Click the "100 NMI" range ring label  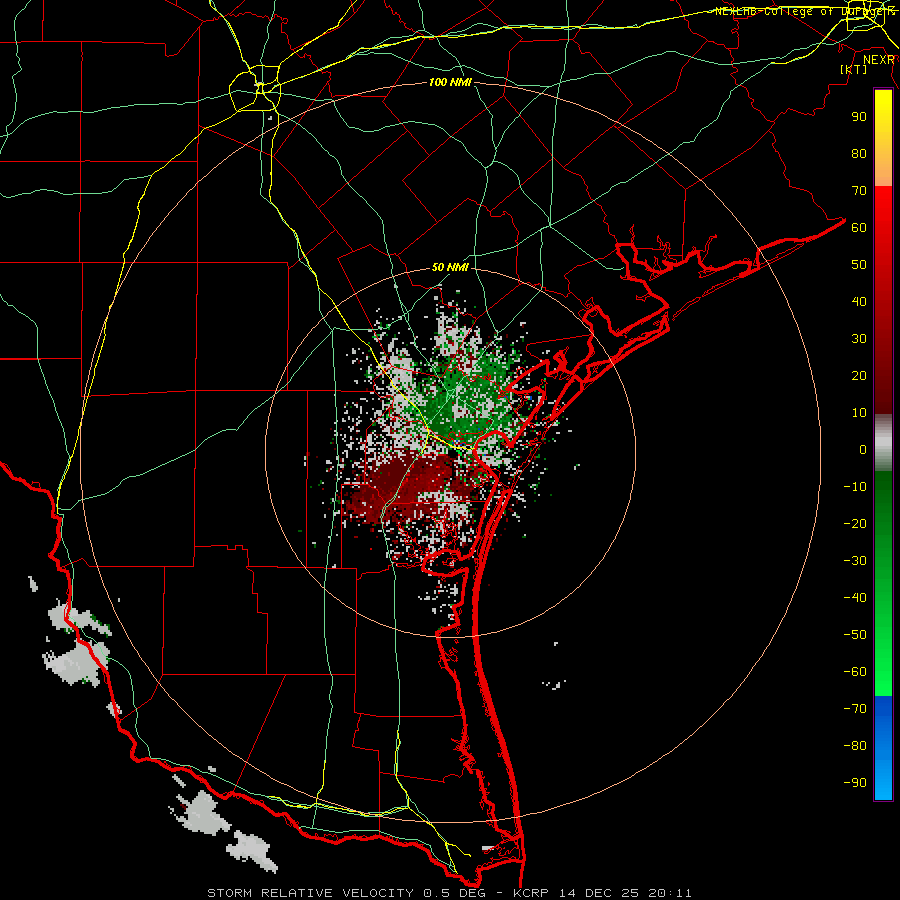click(450, 83)
